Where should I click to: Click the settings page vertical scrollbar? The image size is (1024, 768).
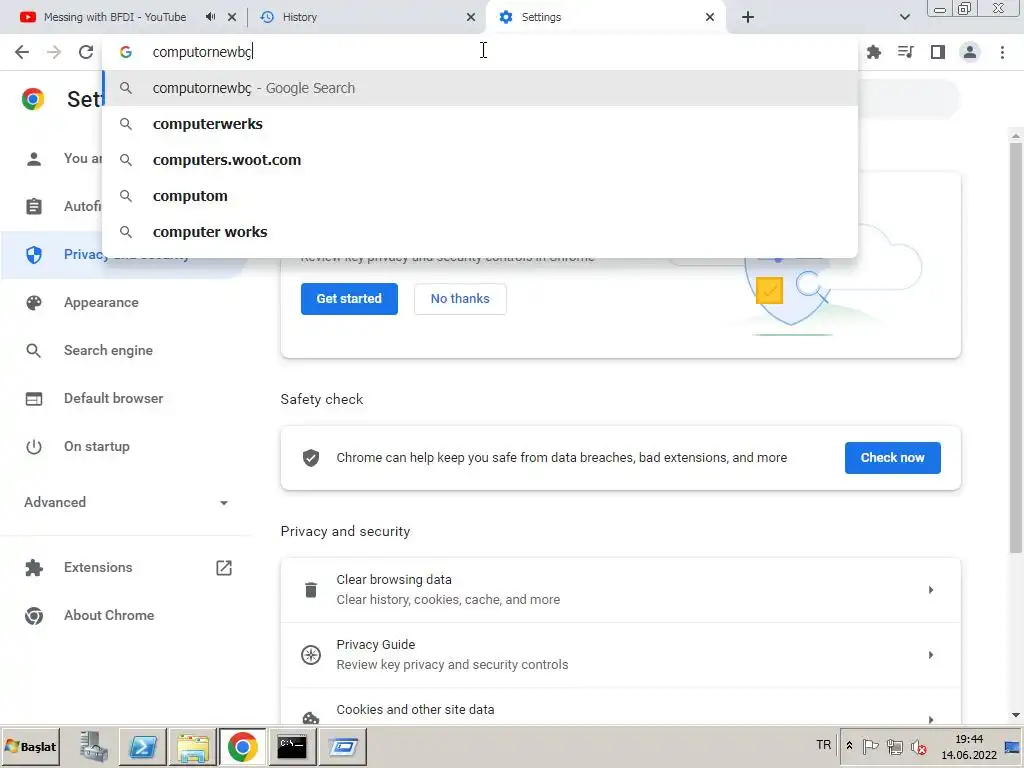1016,346
